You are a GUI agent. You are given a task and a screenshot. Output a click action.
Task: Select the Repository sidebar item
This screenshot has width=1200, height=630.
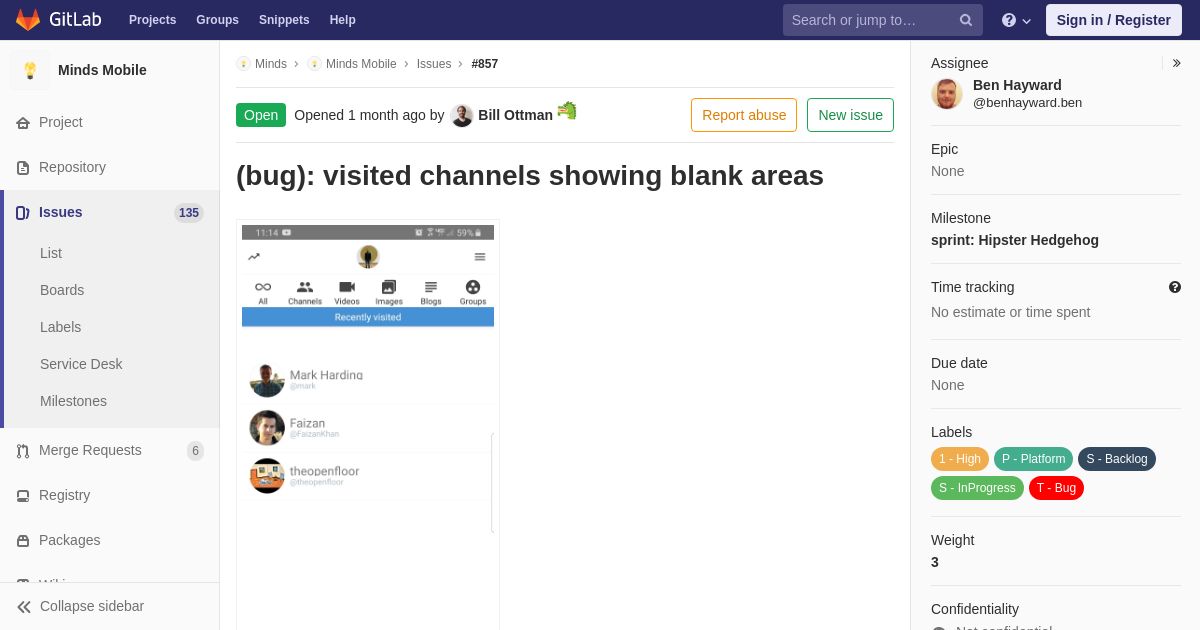110,167
